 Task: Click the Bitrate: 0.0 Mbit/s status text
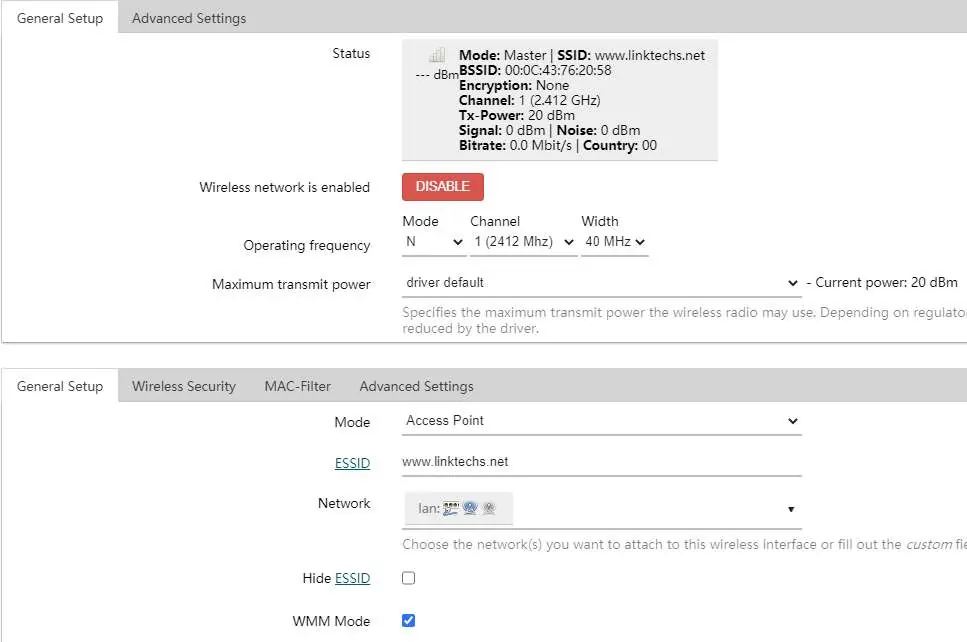515,146
